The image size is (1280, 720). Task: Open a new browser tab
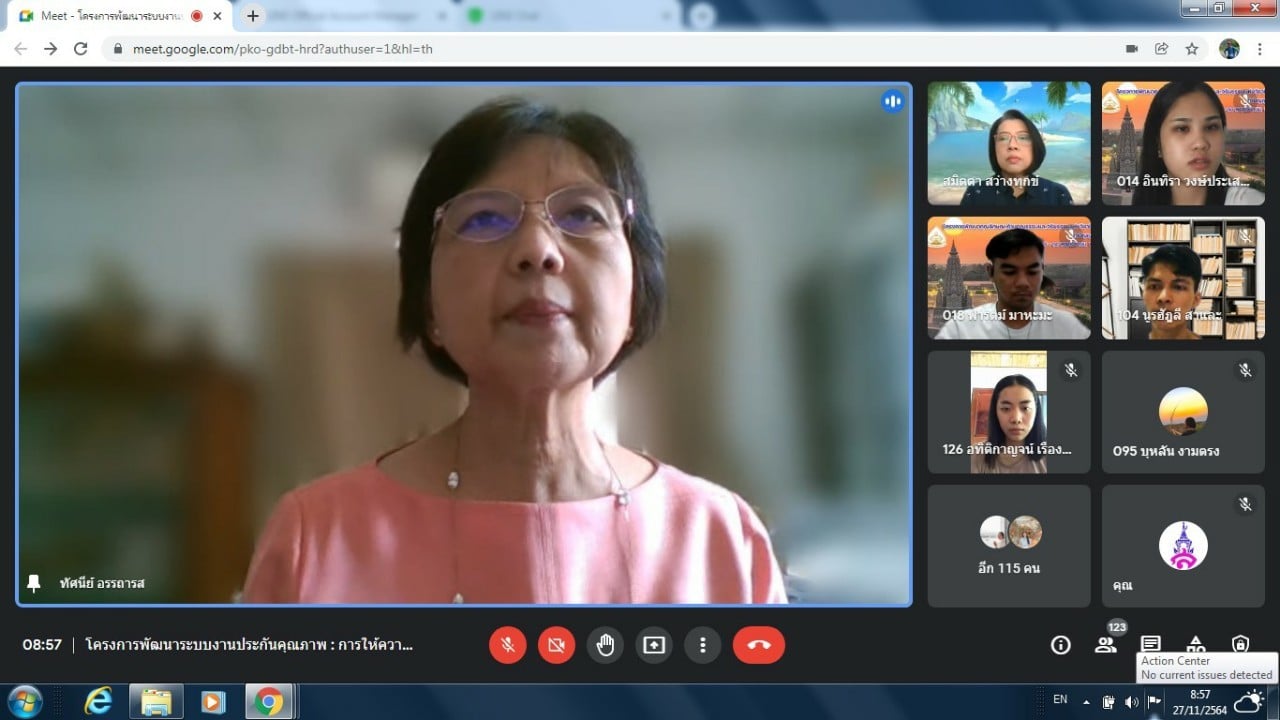(x=253, y=16)
